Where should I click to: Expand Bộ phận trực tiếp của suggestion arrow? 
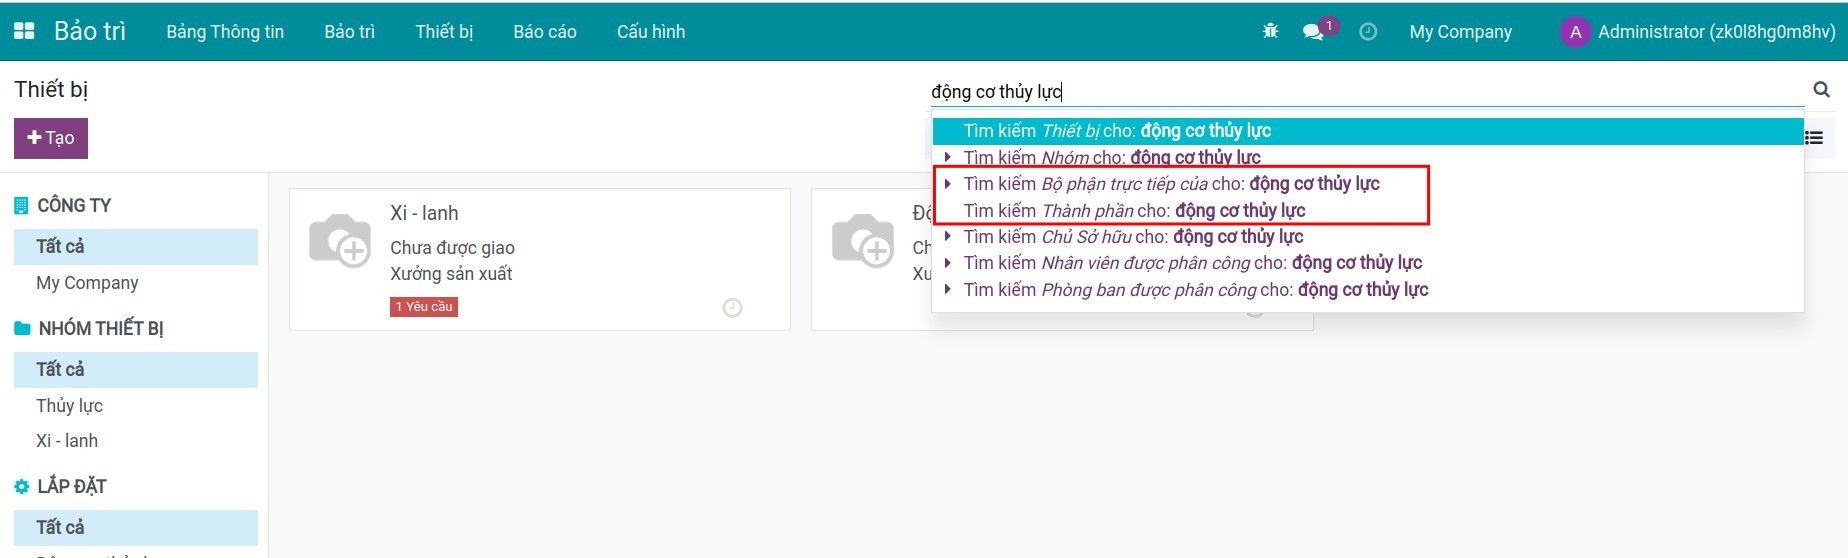(x=948, y=184)
